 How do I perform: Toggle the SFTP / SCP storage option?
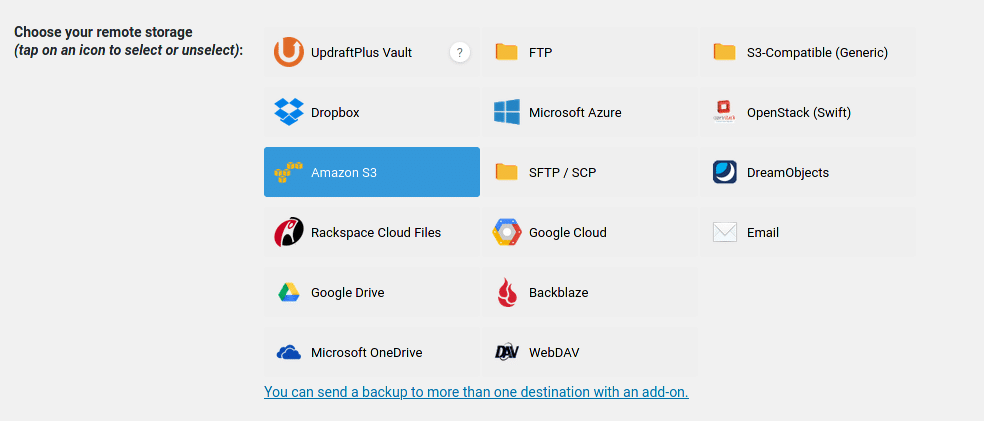(x=589, y=172)
